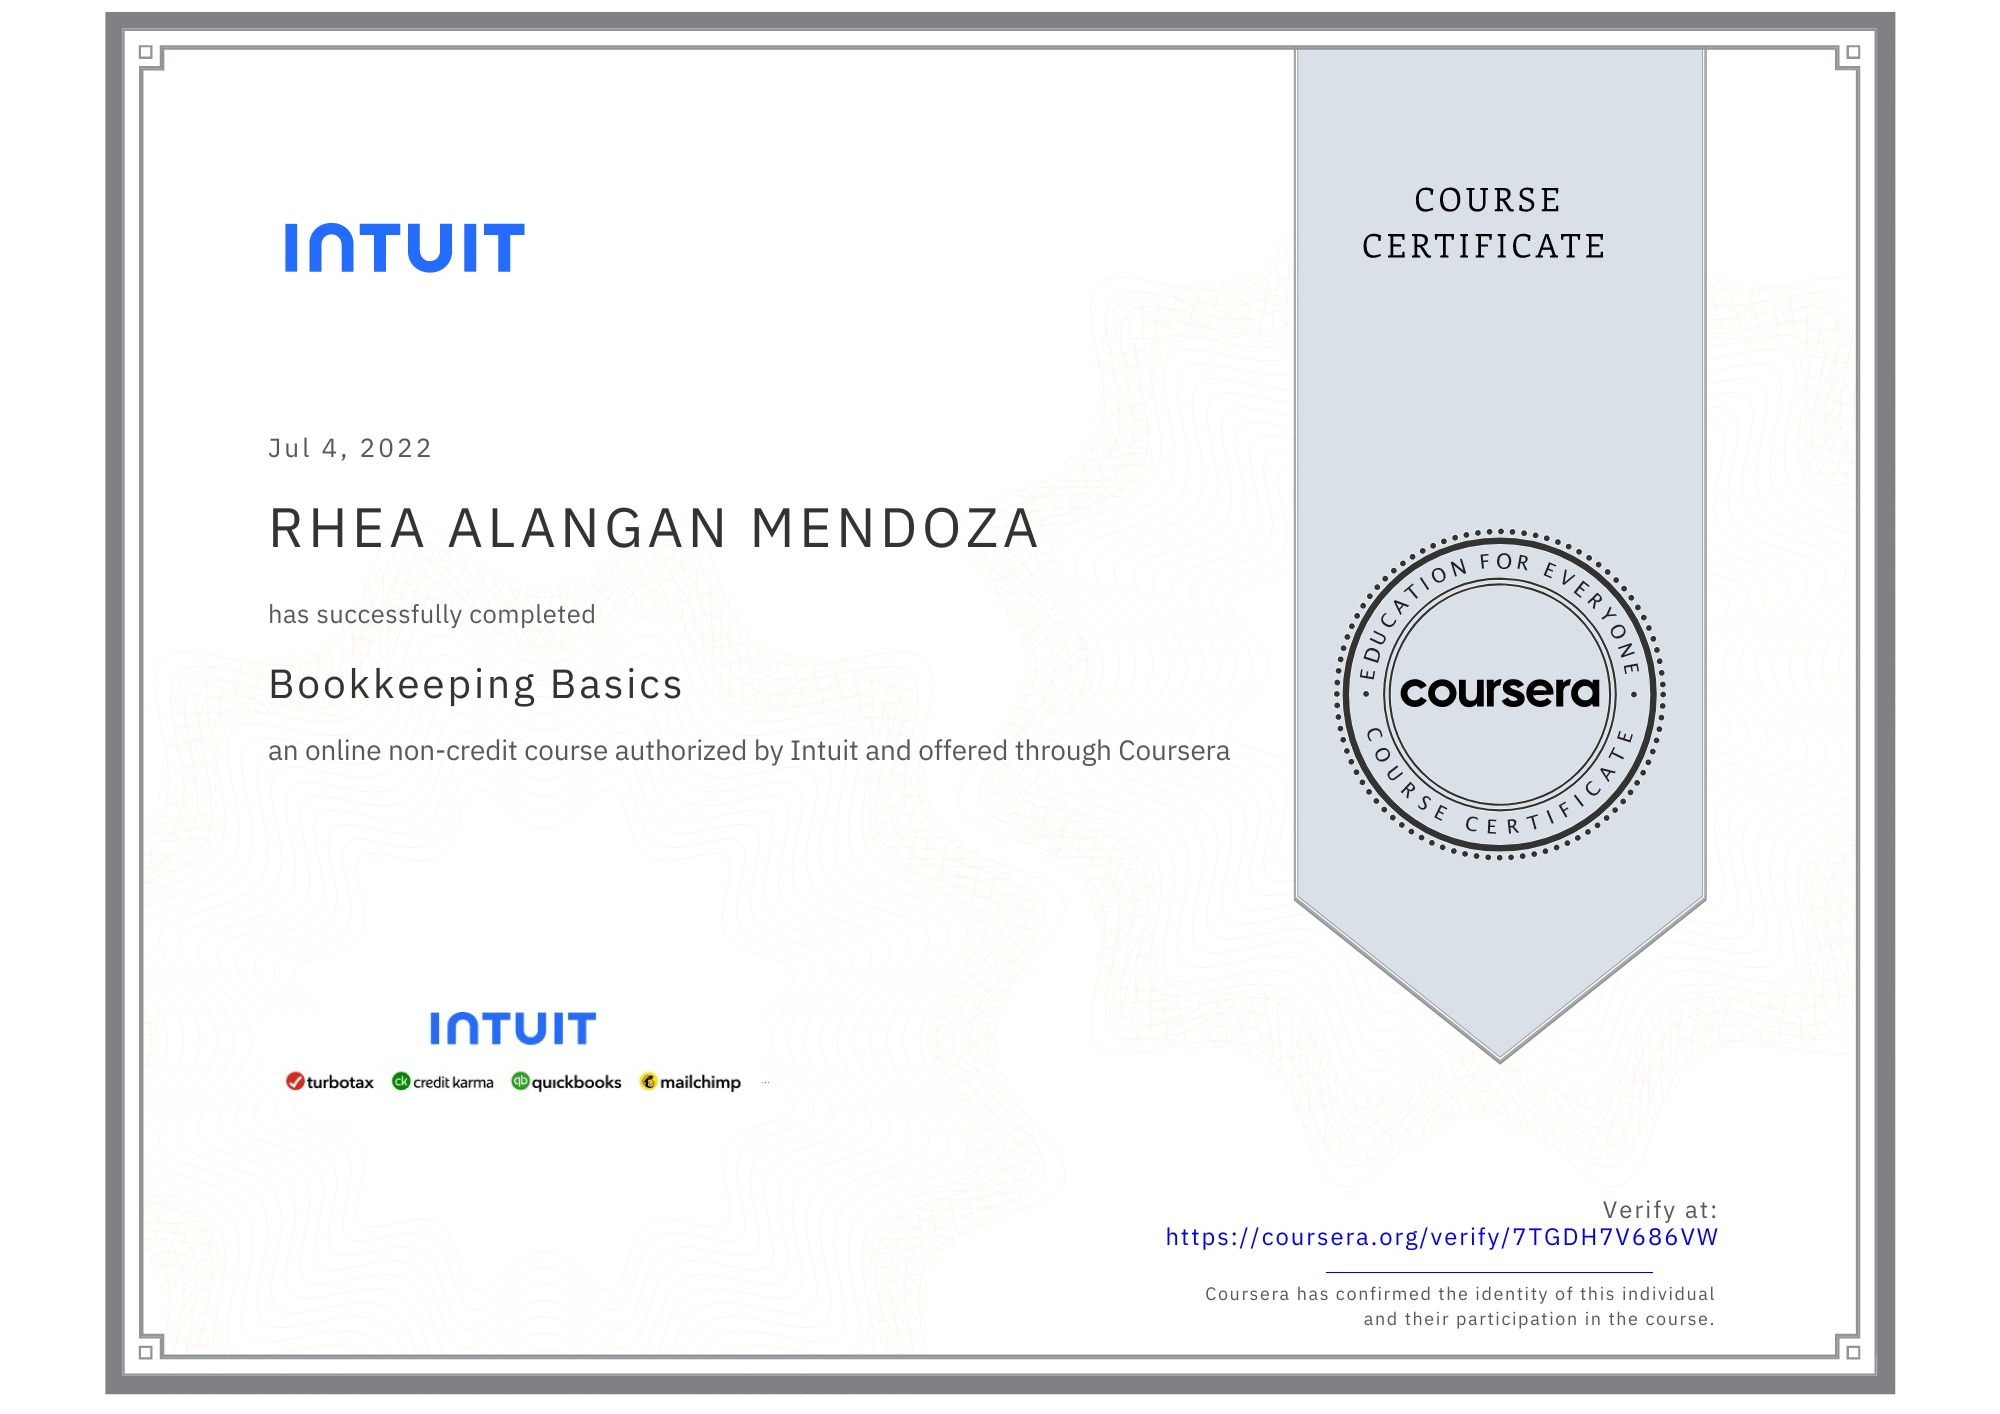Select the TurboTax checkmark icon
Viewport: 2000px width, 1414px height.
(294, 1081)
